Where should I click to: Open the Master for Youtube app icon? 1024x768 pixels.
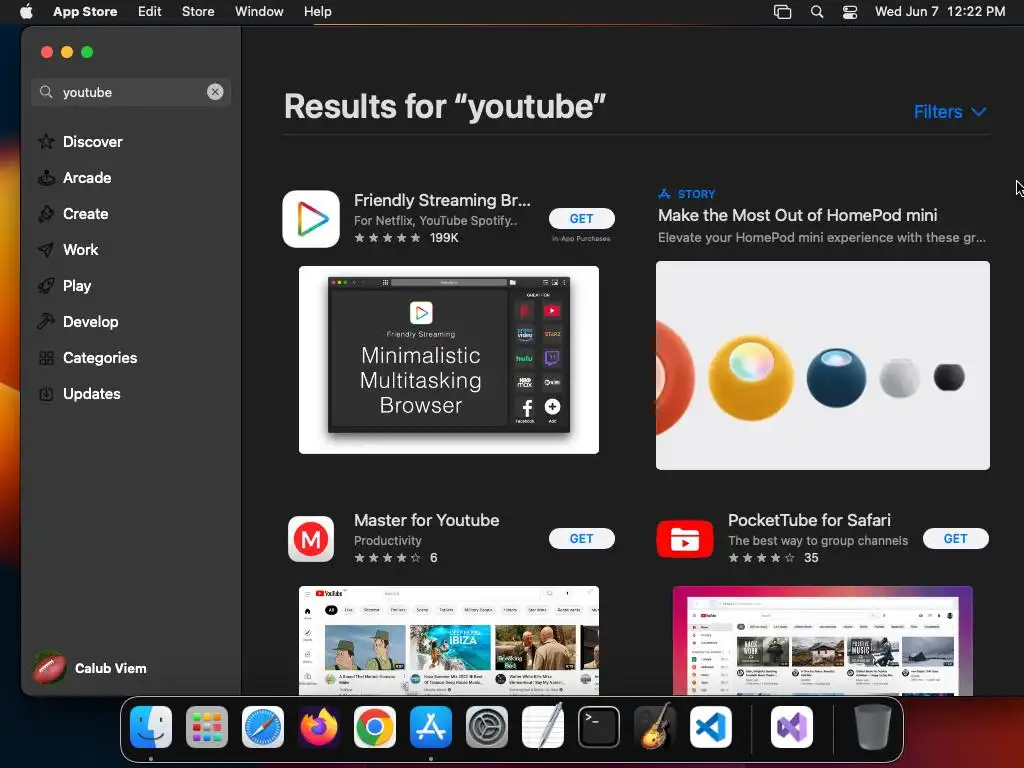tap(311, 539)
